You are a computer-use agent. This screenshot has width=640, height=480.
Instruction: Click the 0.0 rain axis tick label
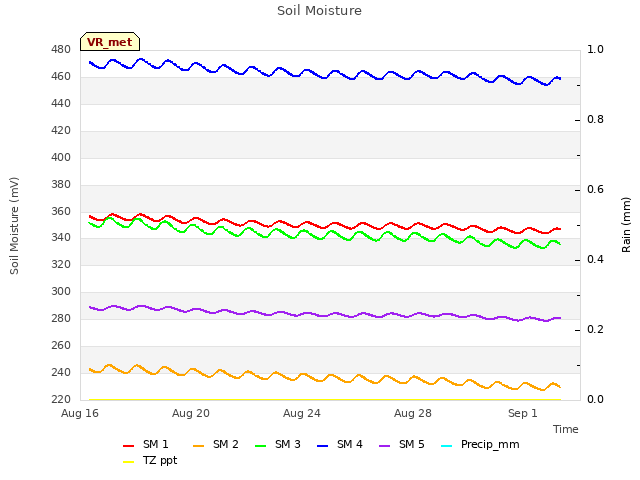(x=596, y=400)
